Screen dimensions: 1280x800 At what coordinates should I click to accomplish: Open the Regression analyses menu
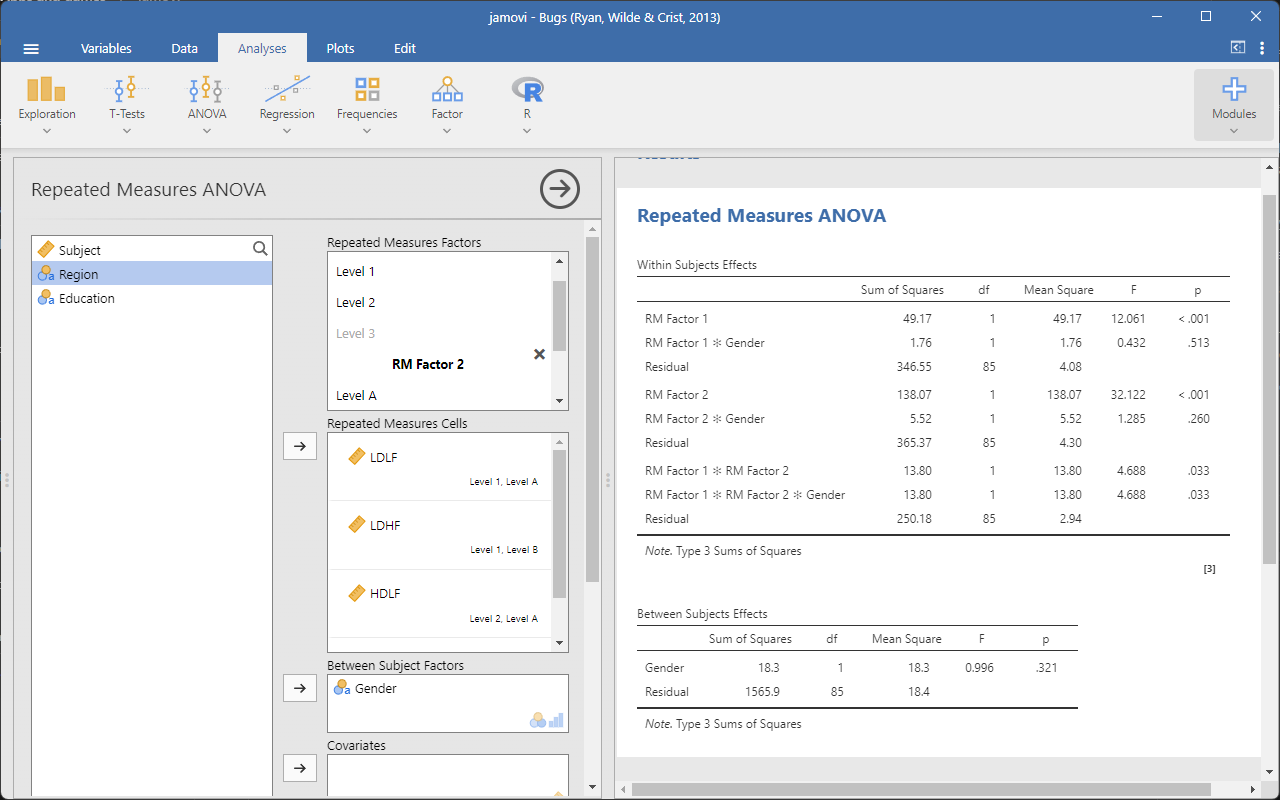(287, 105)
